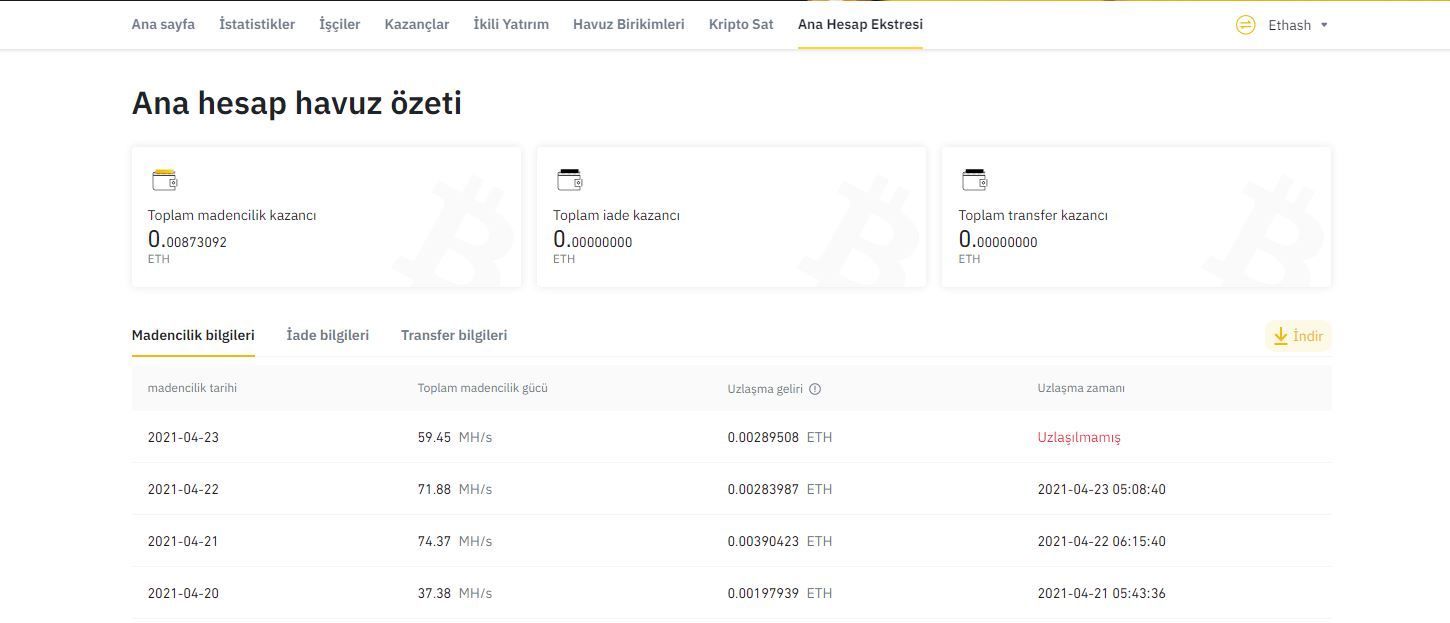Viewport: 1450px width, 623px height.
Task: Click the download arrow icon
Action: [x=1280, y=336]
